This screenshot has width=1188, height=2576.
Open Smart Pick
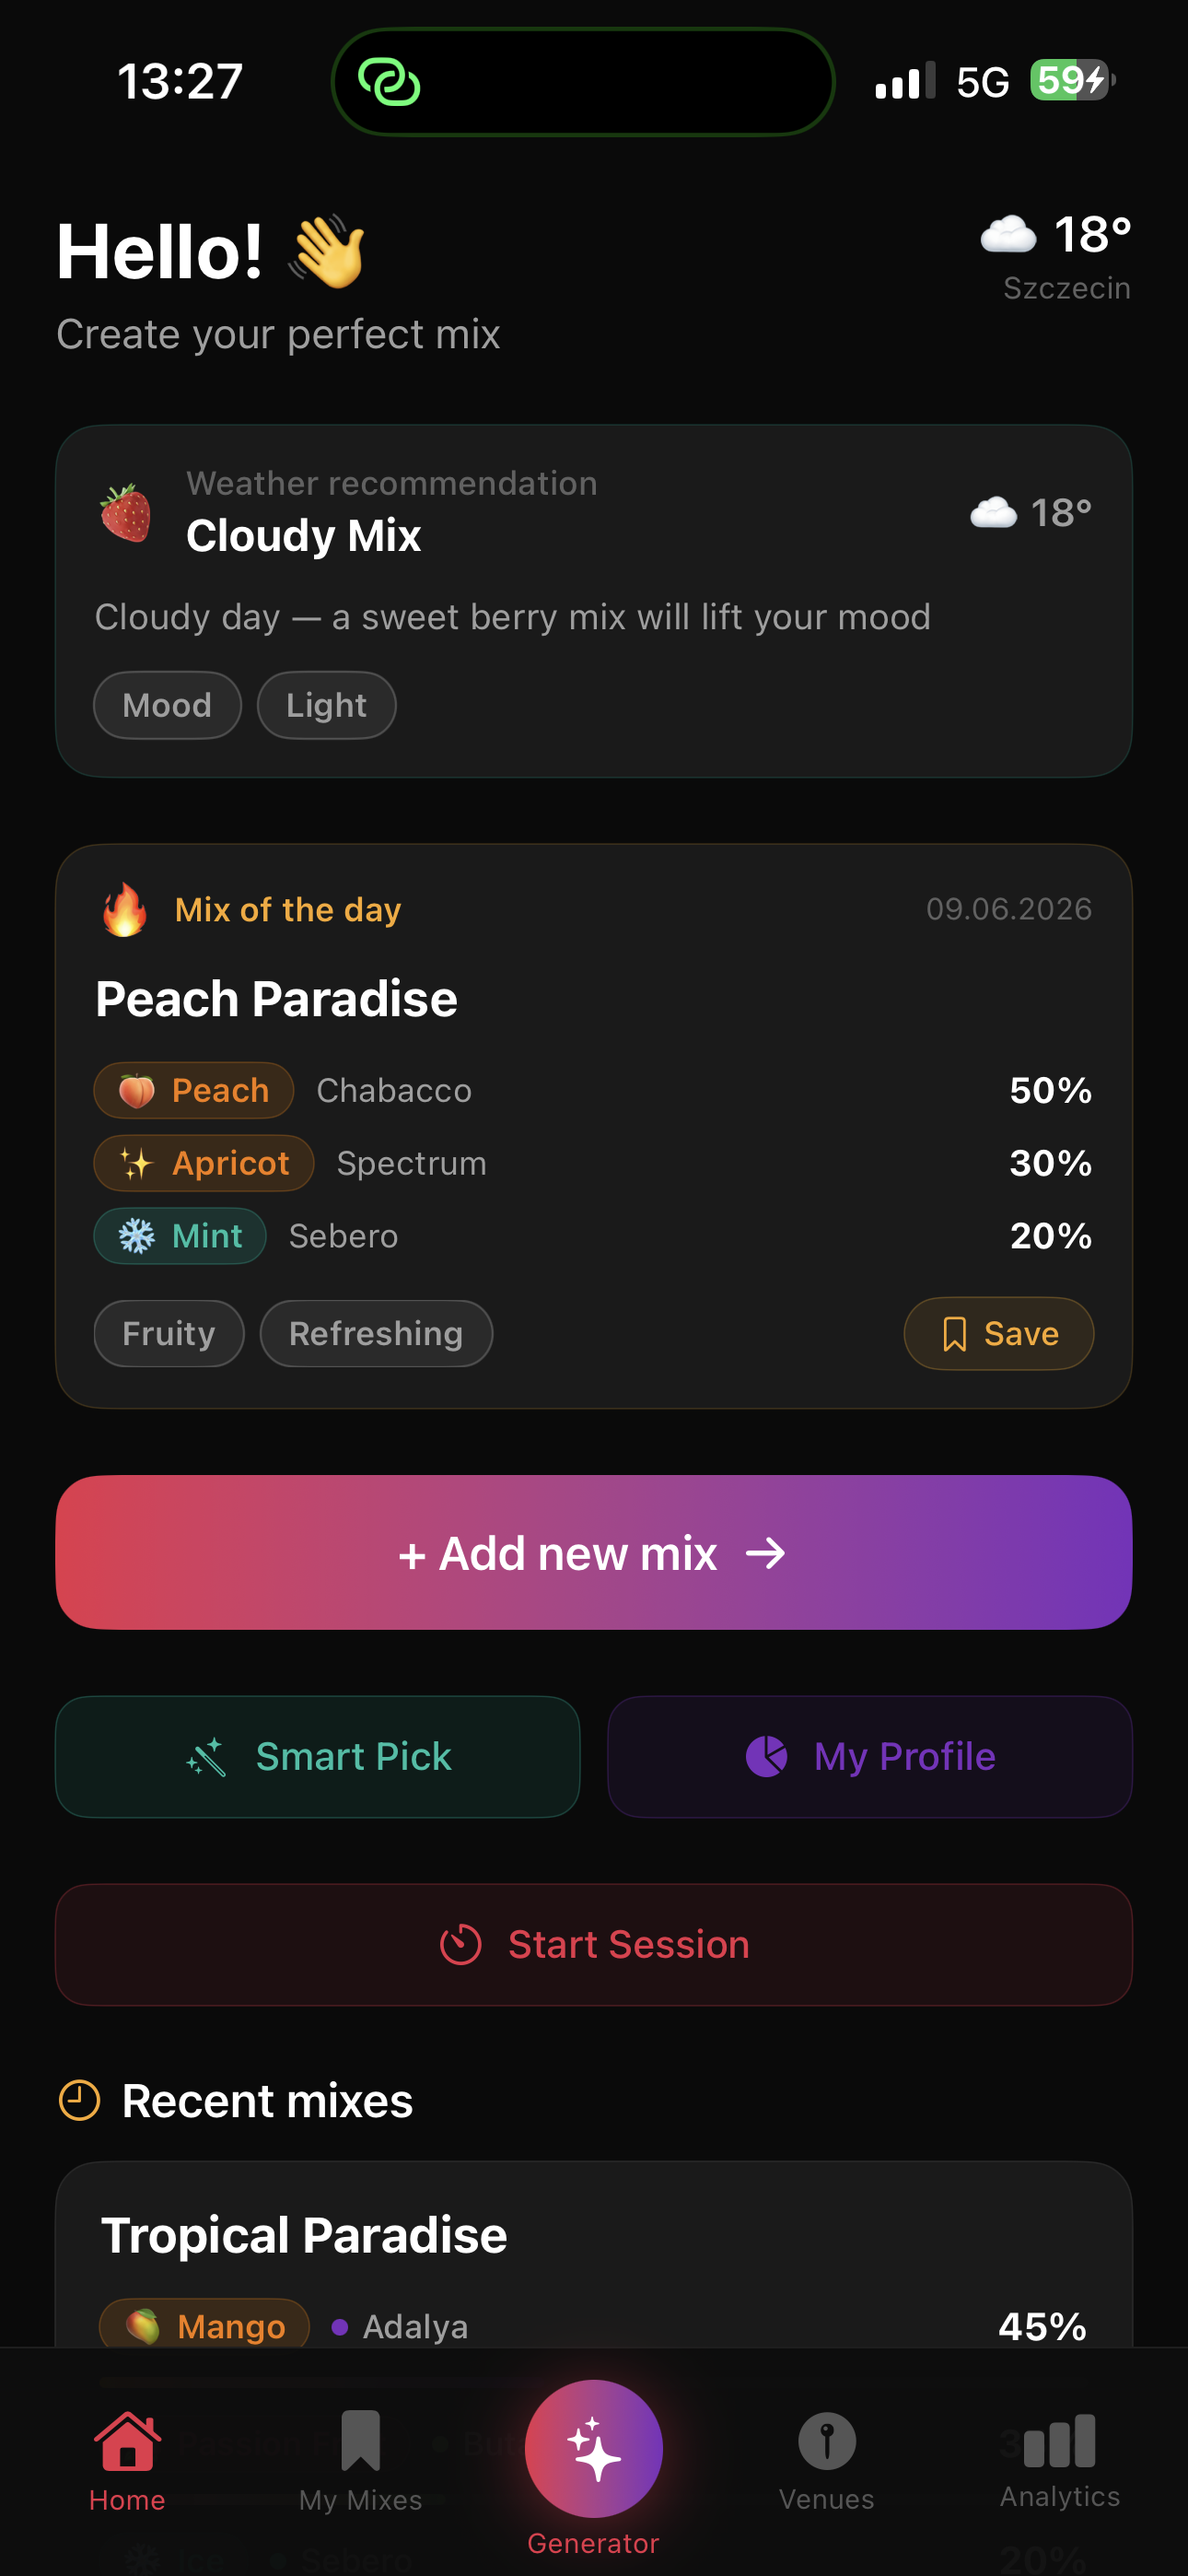[x=318, y=1756]
